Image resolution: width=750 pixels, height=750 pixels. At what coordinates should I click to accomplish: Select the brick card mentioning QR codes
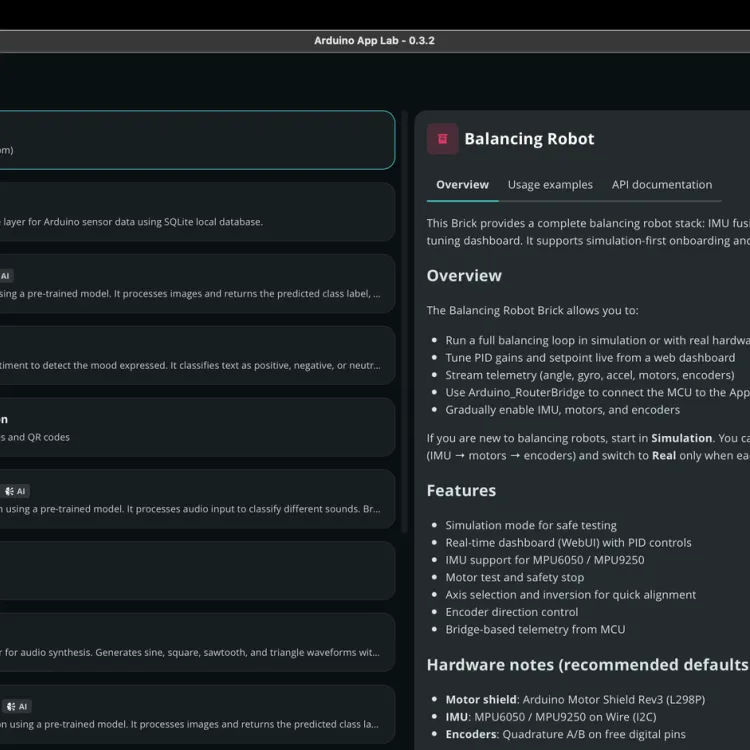pos(197,427)
